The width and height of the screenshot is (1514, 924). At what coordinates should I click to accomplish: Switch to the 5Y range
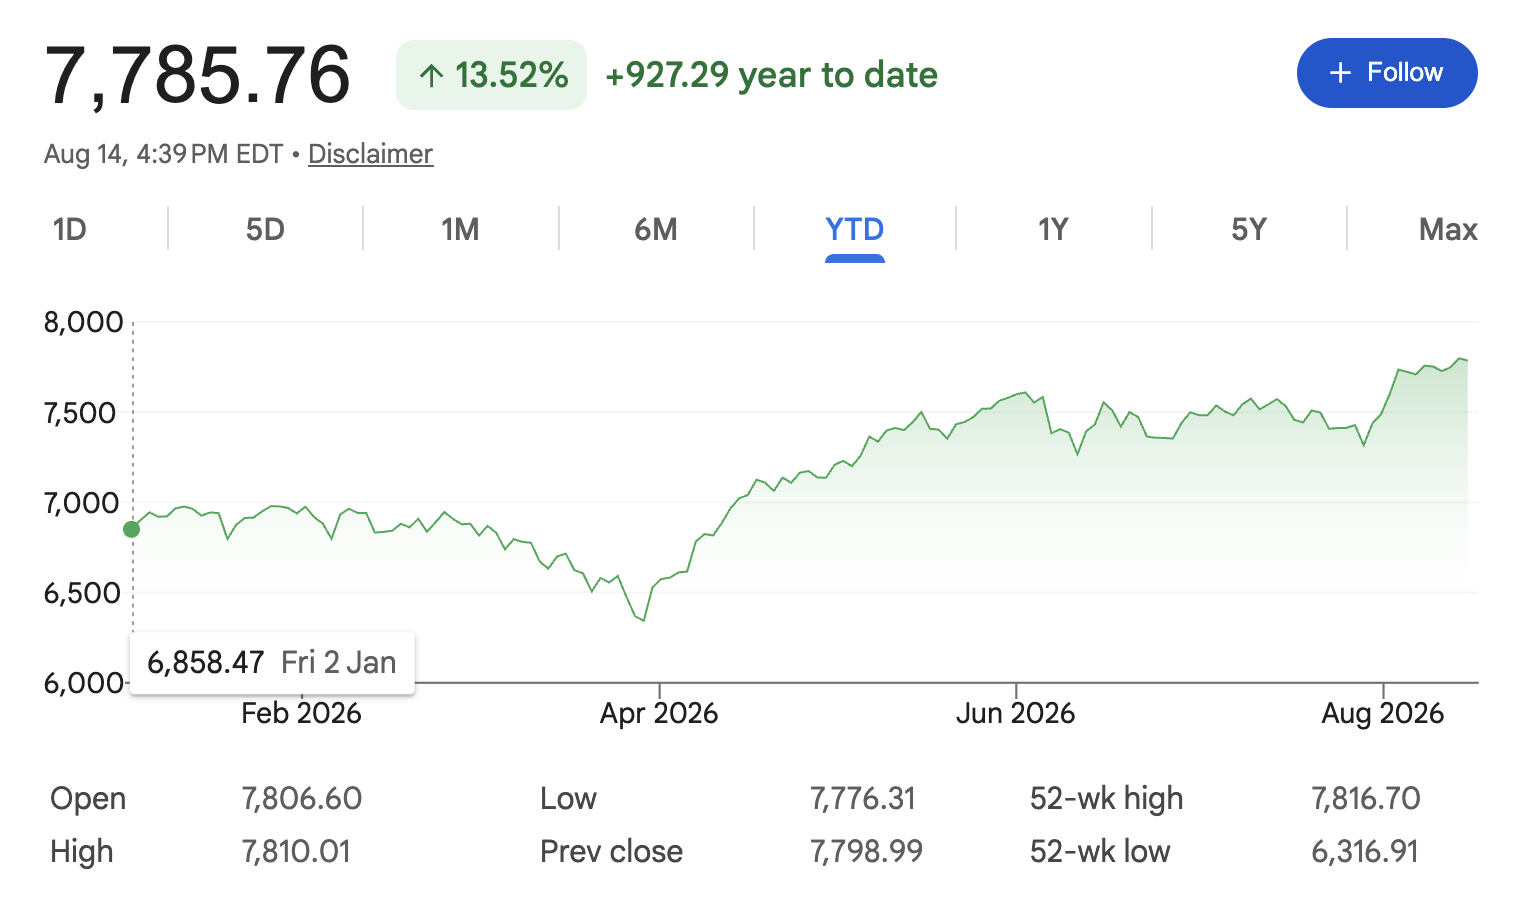click(1249, 230)
